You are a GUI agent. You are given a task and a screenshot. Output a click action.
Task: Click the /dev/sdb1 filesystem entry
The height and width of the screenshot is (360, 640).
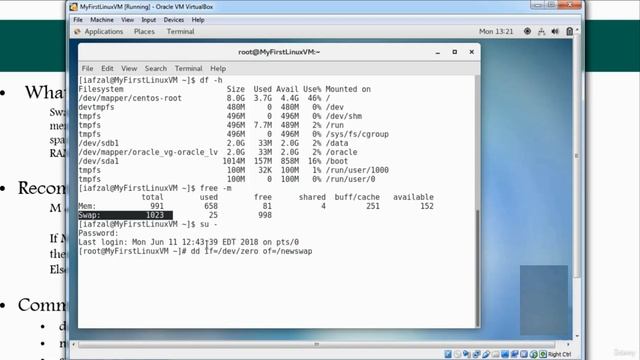coord(98,143)
